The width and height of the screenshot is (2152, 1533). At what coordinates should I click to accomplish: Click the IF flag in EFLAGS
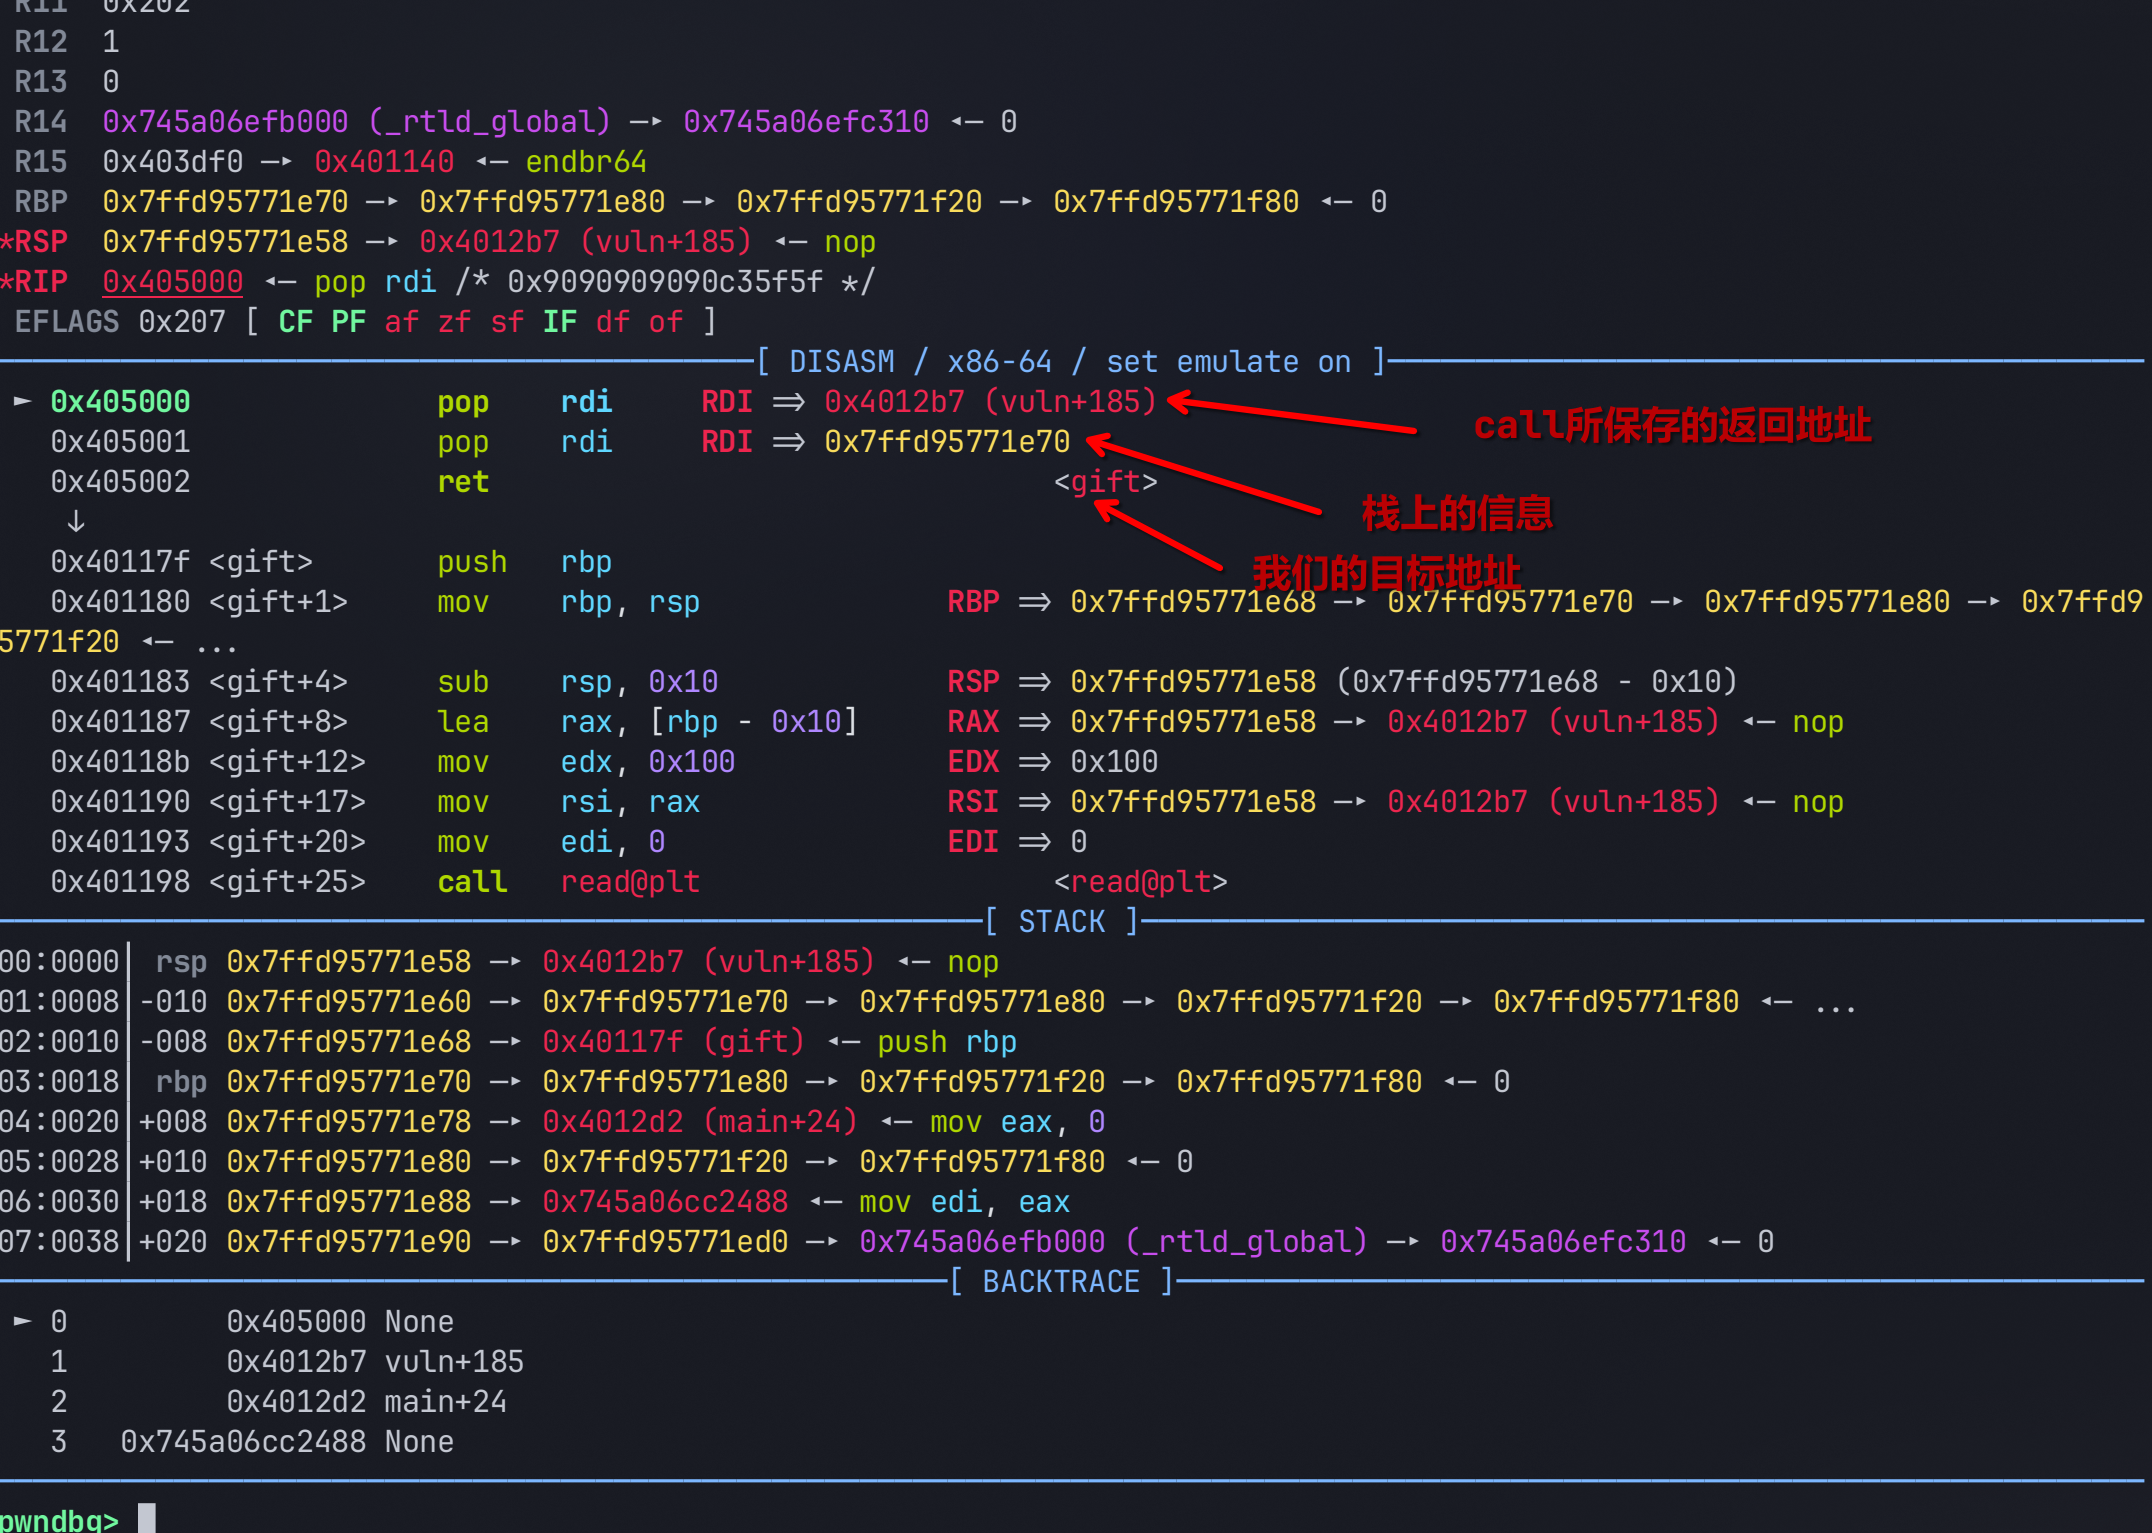click(559, 321)
